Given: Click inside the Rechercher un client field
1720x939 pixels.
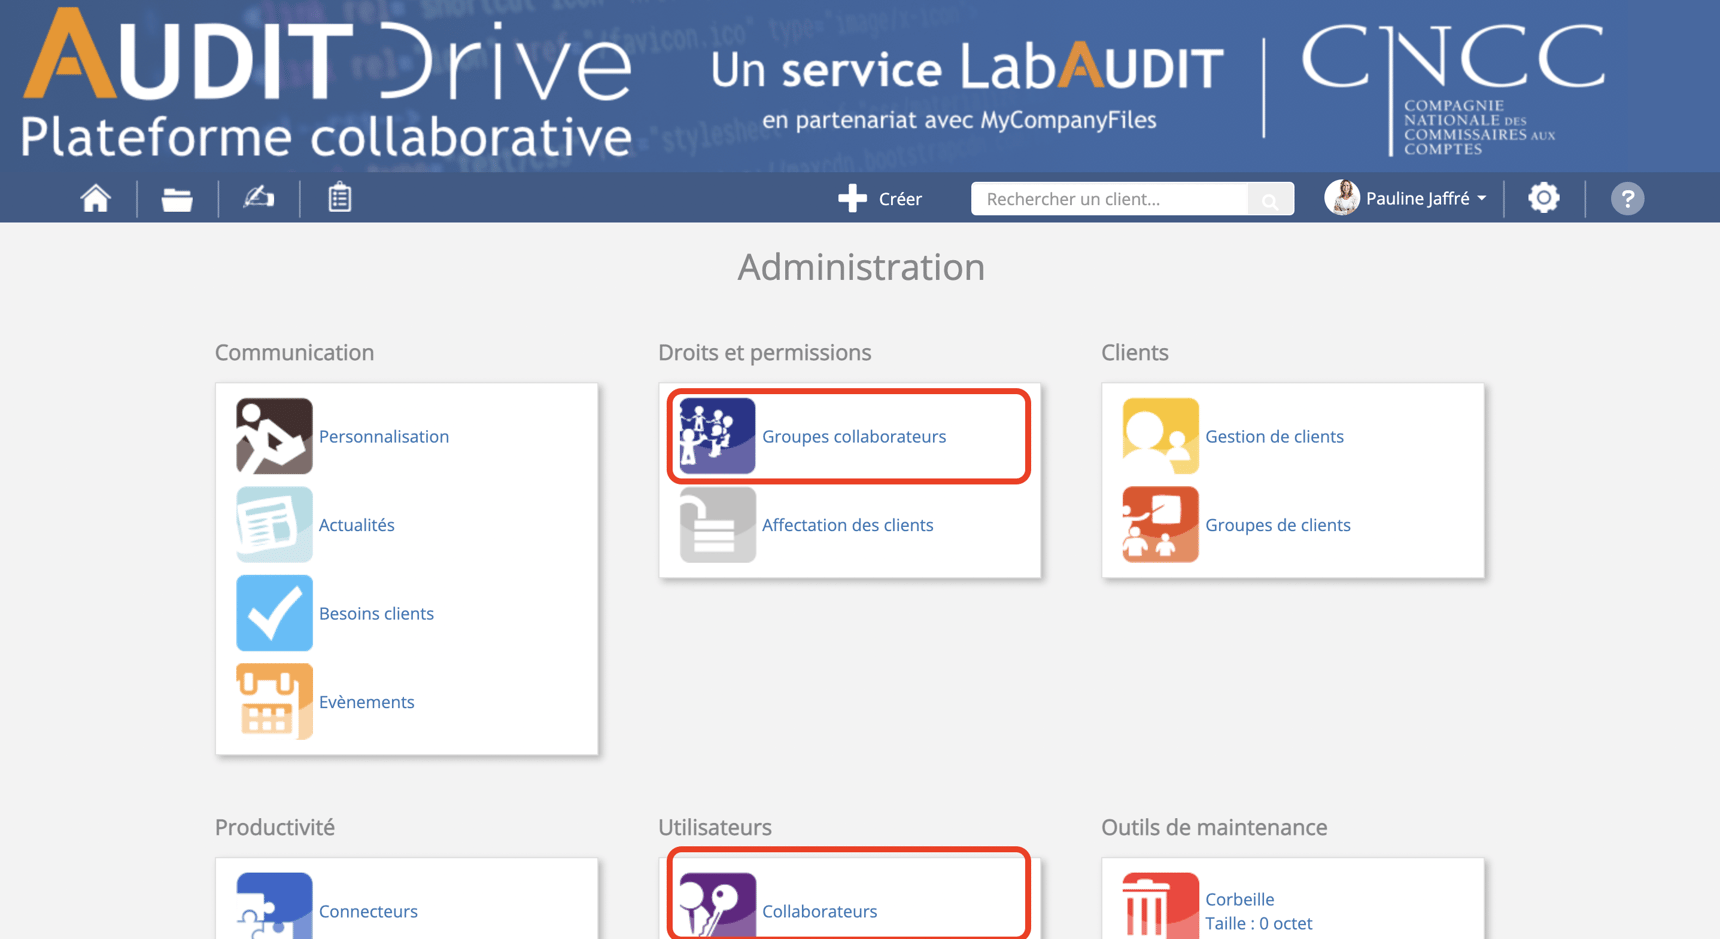Looking at the screenshot, I should [1100, 198].
